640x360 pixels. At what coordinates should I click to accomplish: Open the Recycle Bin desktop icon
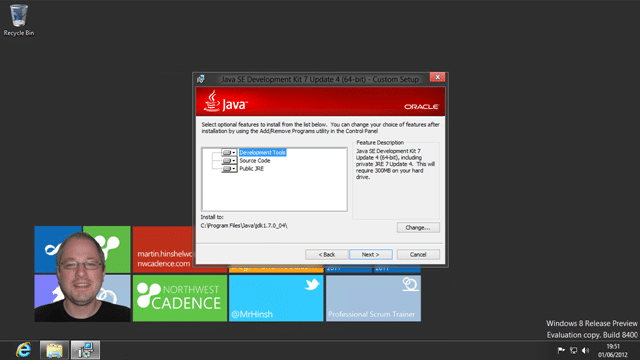(19, 20)
